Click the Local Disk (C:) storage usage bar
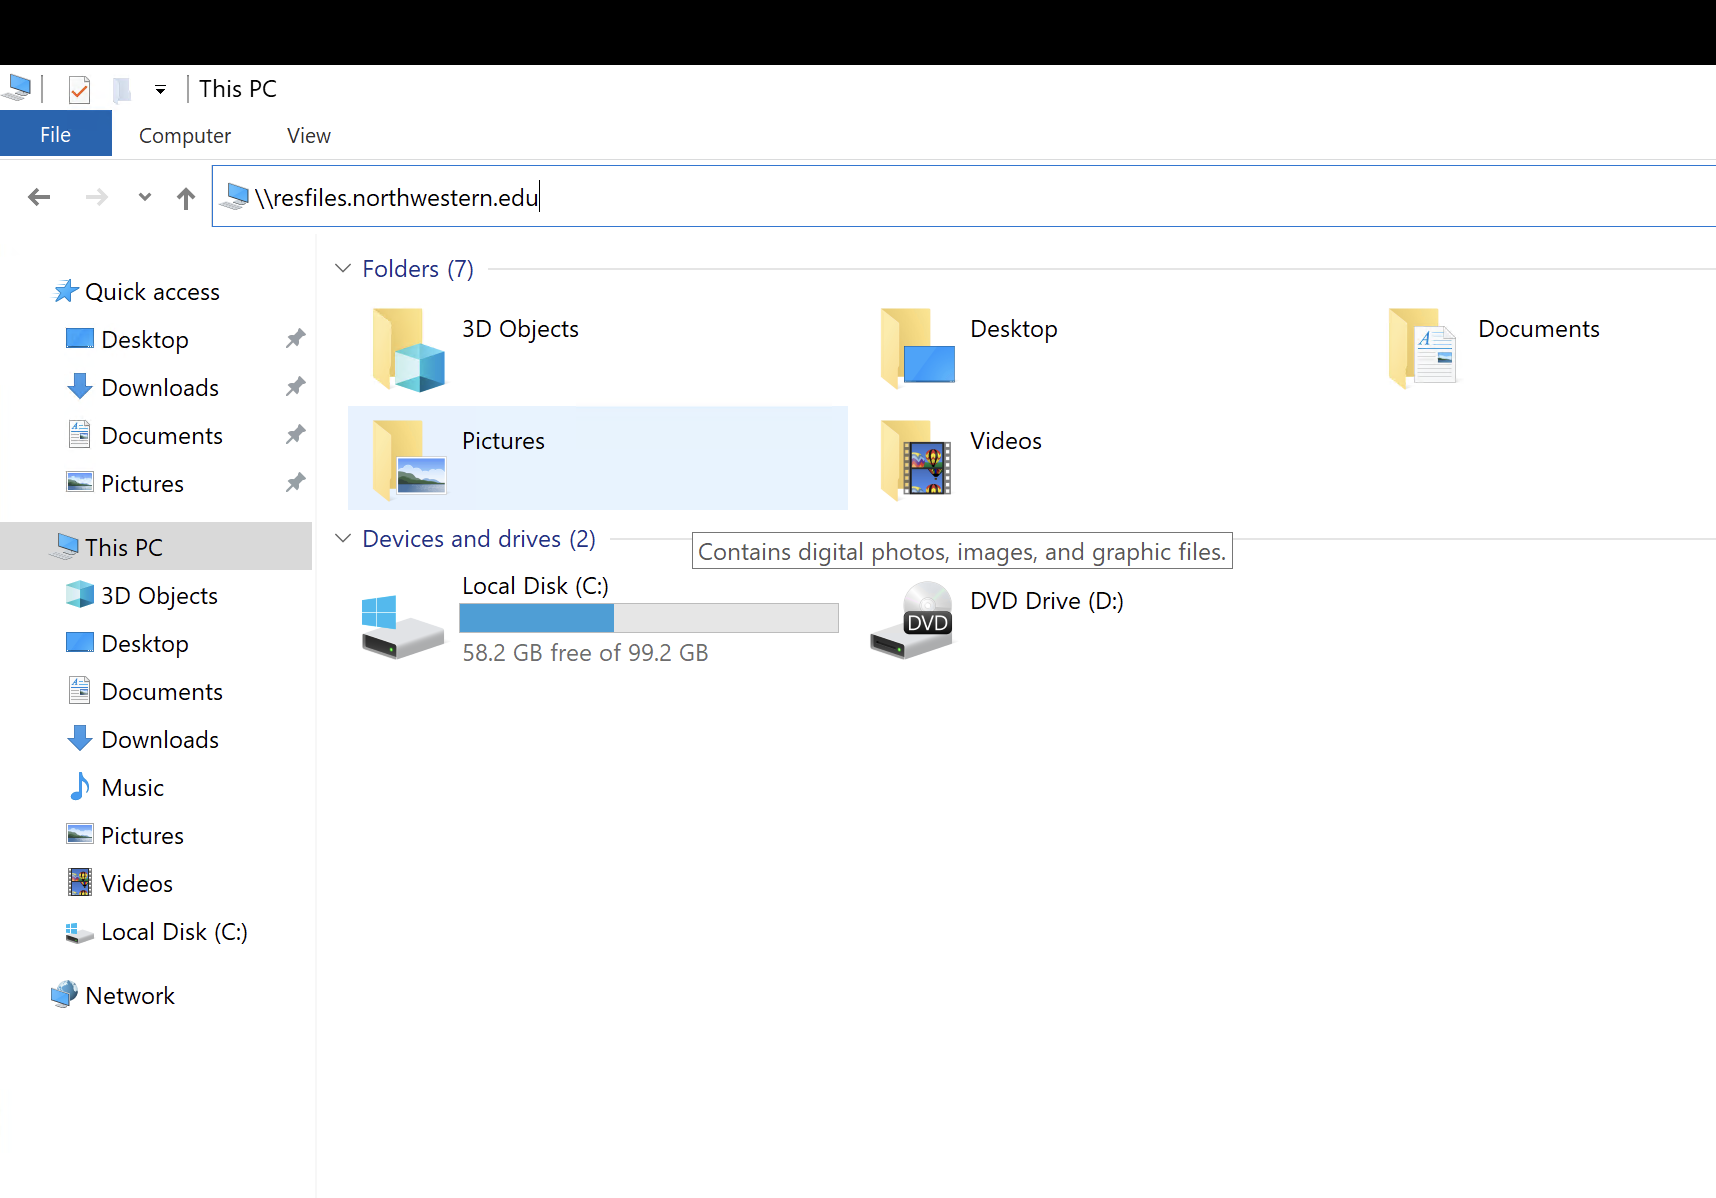 648,618
